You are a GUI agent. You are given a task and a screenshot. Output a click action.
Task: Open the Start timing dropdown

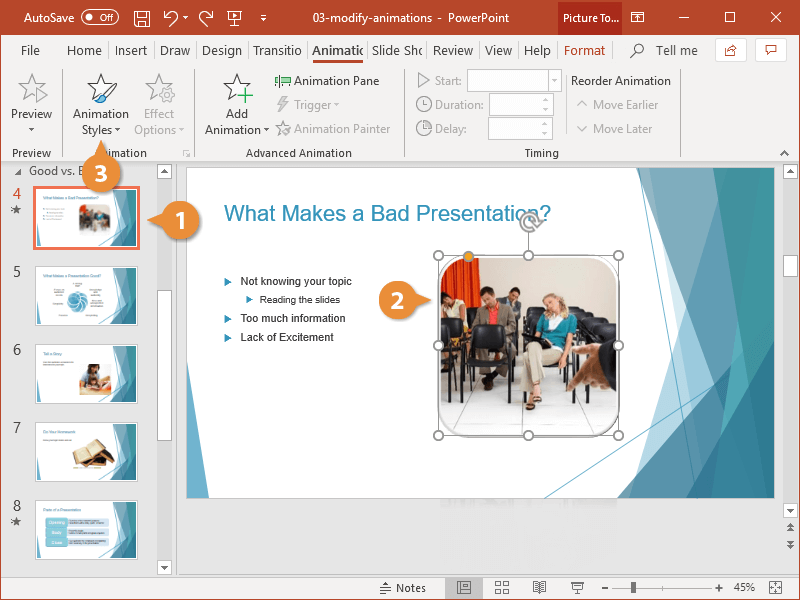coord(554,80)
